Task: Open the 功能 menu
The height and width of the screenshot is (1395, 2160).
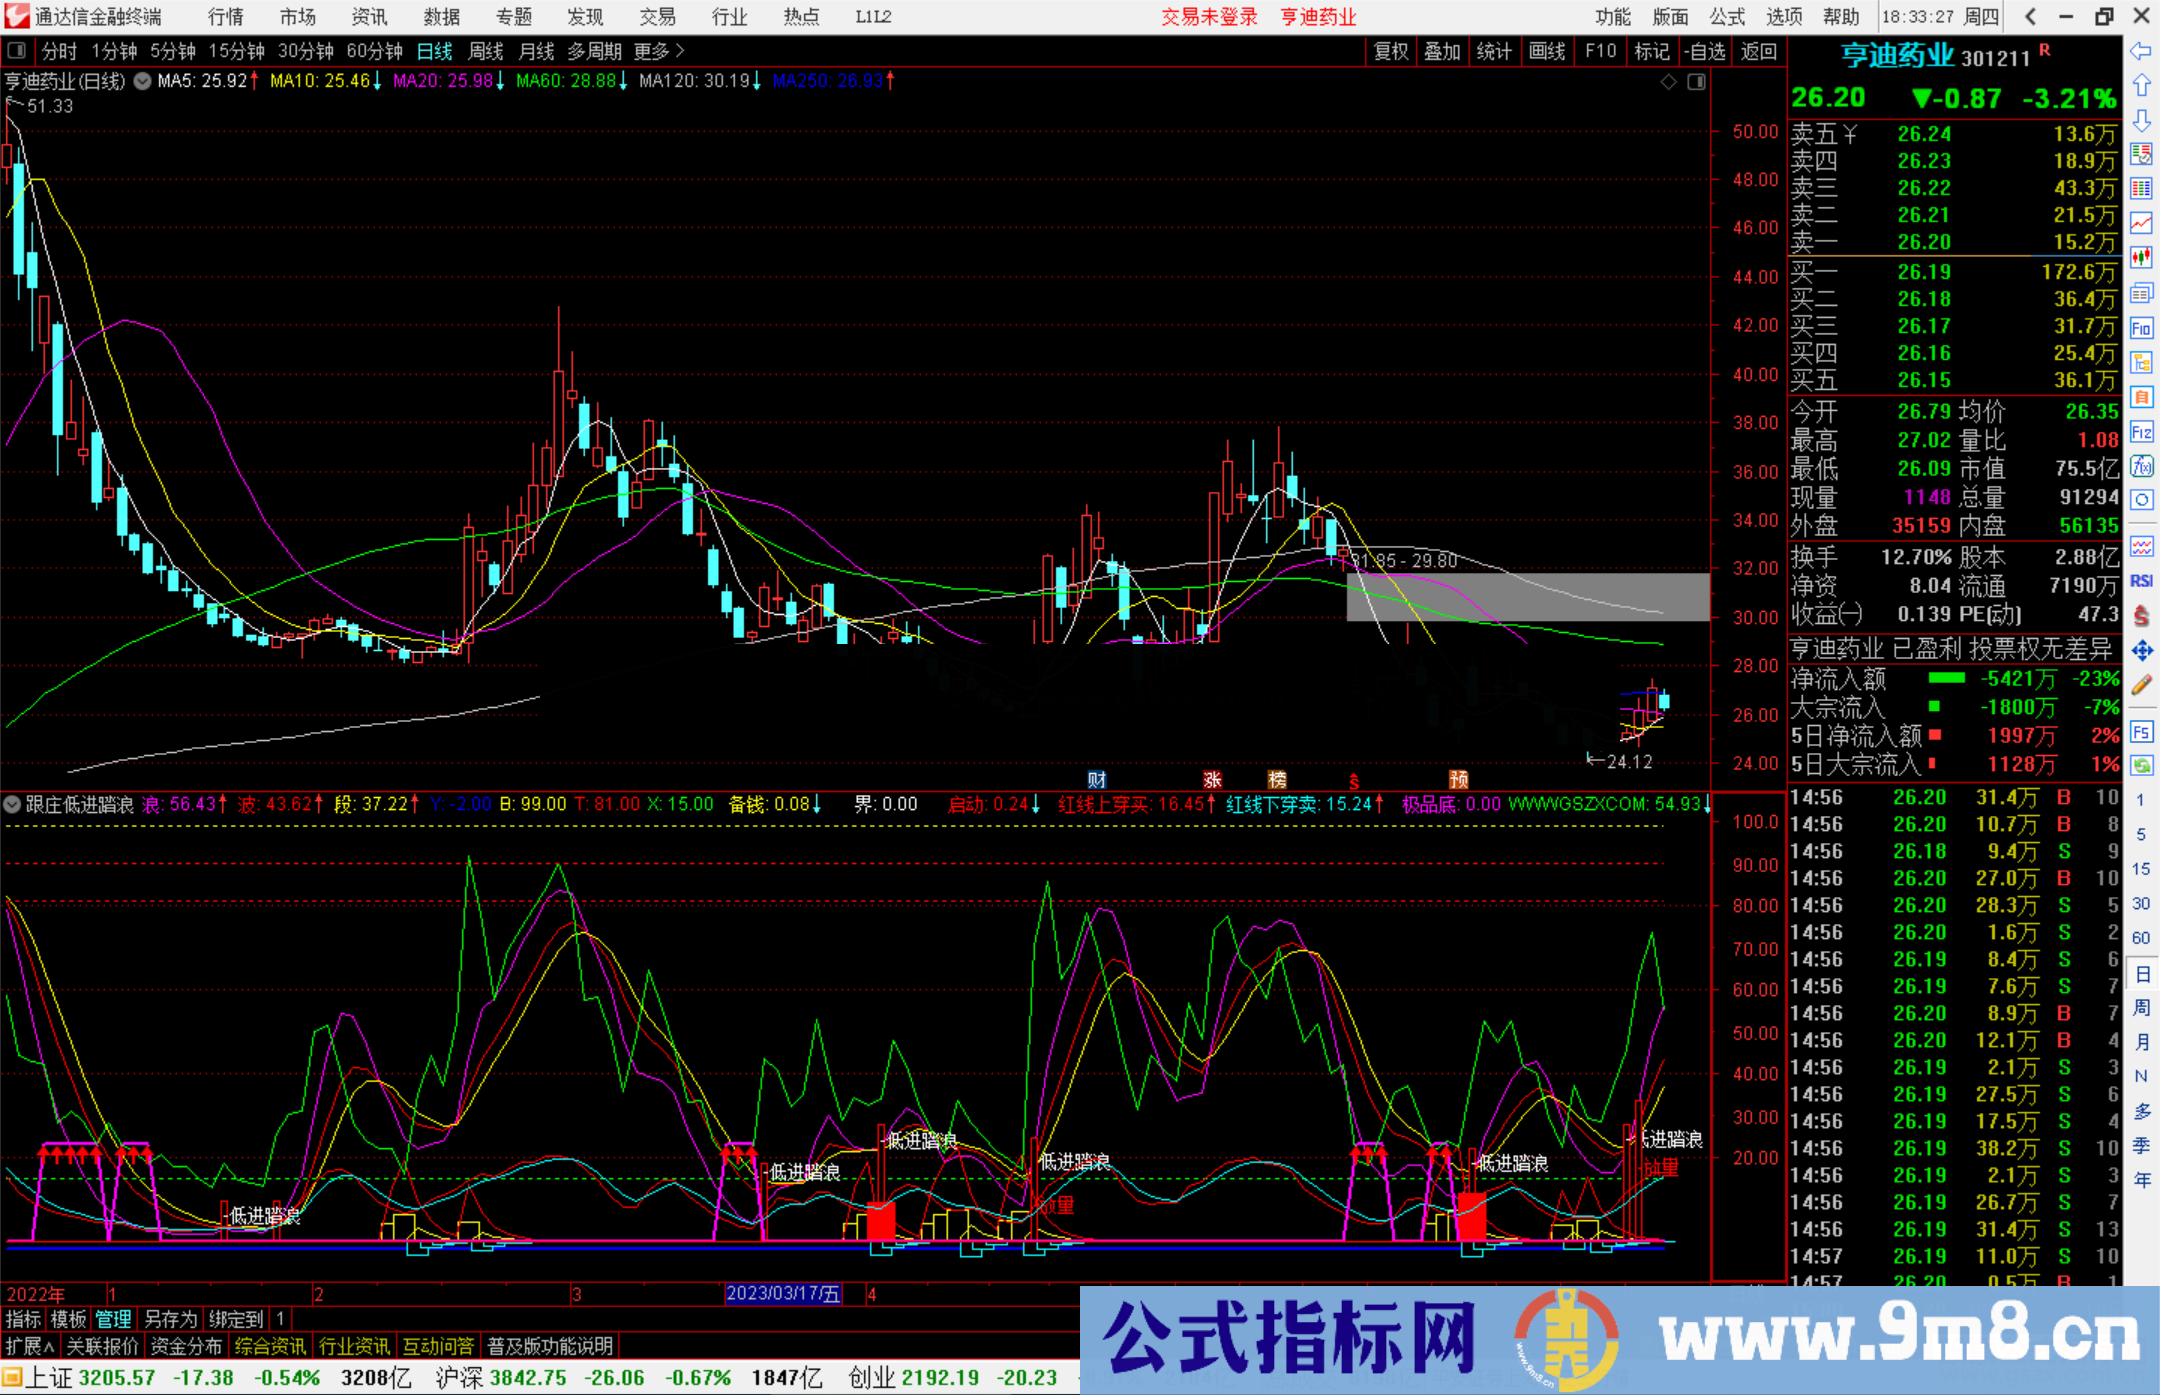Action: (1612, 17)
